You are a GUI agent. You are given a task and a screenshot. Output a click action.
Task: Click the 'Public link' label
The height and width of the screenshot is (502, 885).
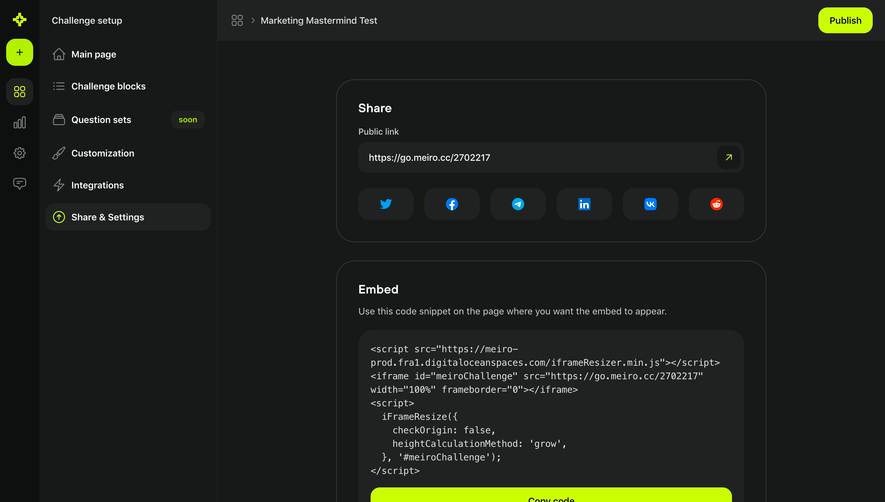378,132
